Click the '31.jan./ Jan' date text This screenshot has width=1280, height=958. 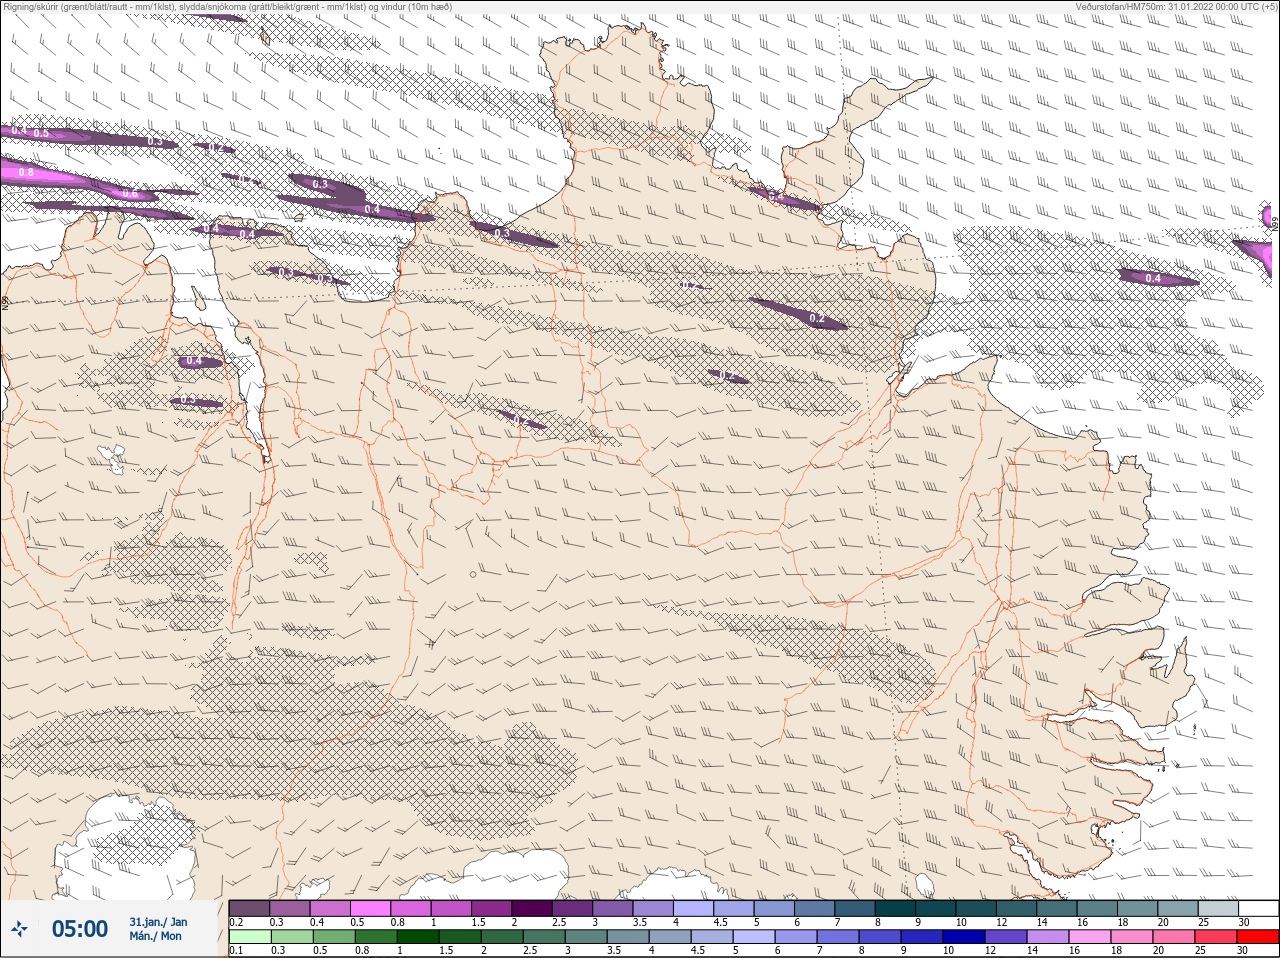(158, 922)
